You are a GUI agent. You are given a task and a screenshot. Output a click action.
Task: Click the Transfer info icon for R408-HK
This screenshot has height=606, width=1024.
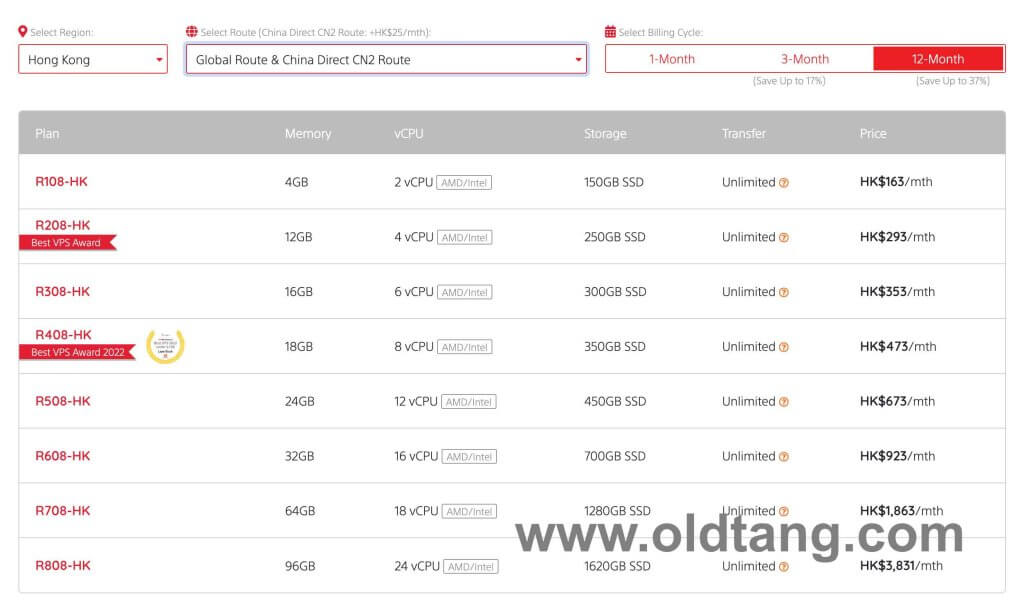coord(784,348)
